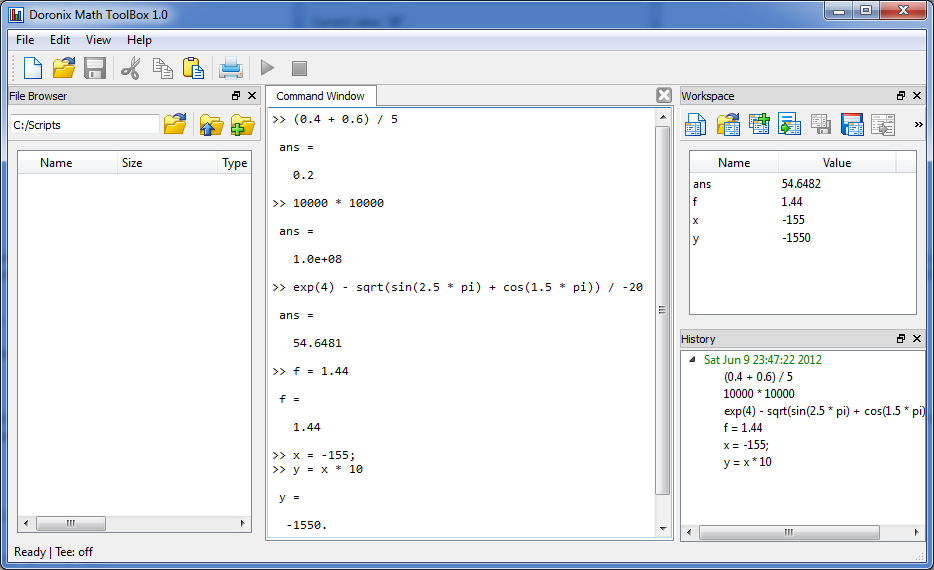Click the C:/Scripts path input field
Viewport: 934px width, 570px height.
(x=85, y=124)
